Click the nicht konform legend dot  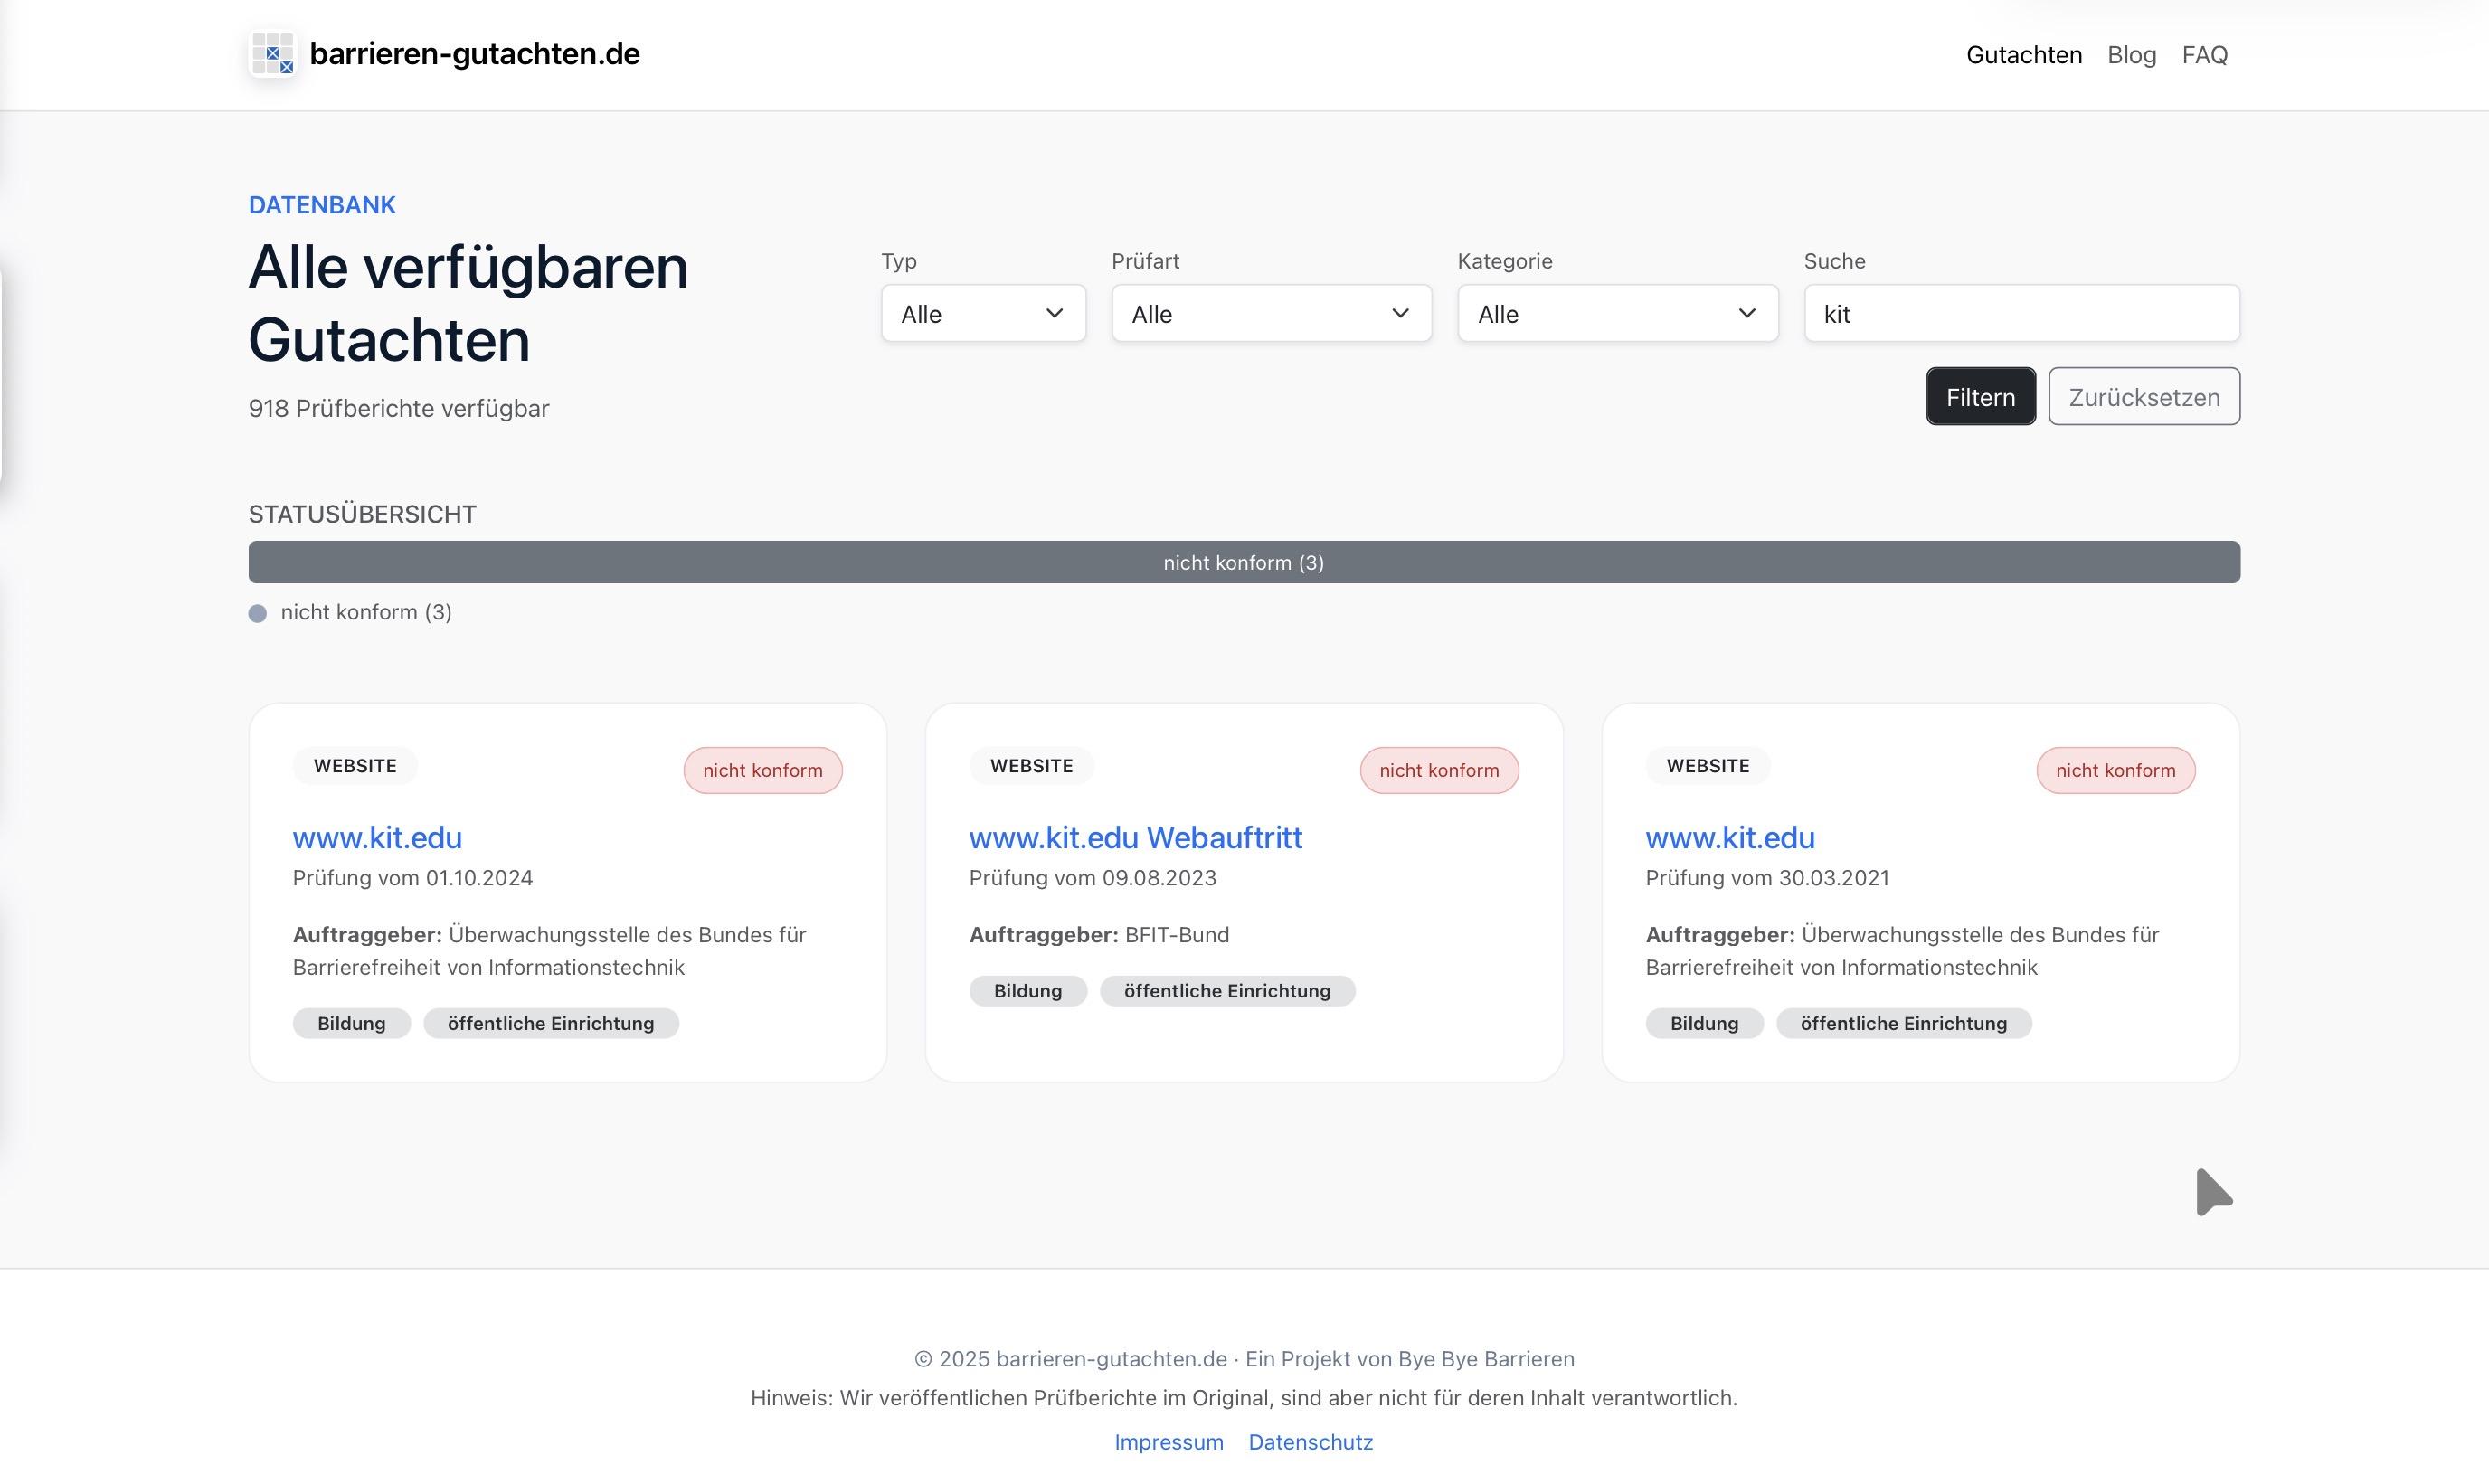point(258,613)
